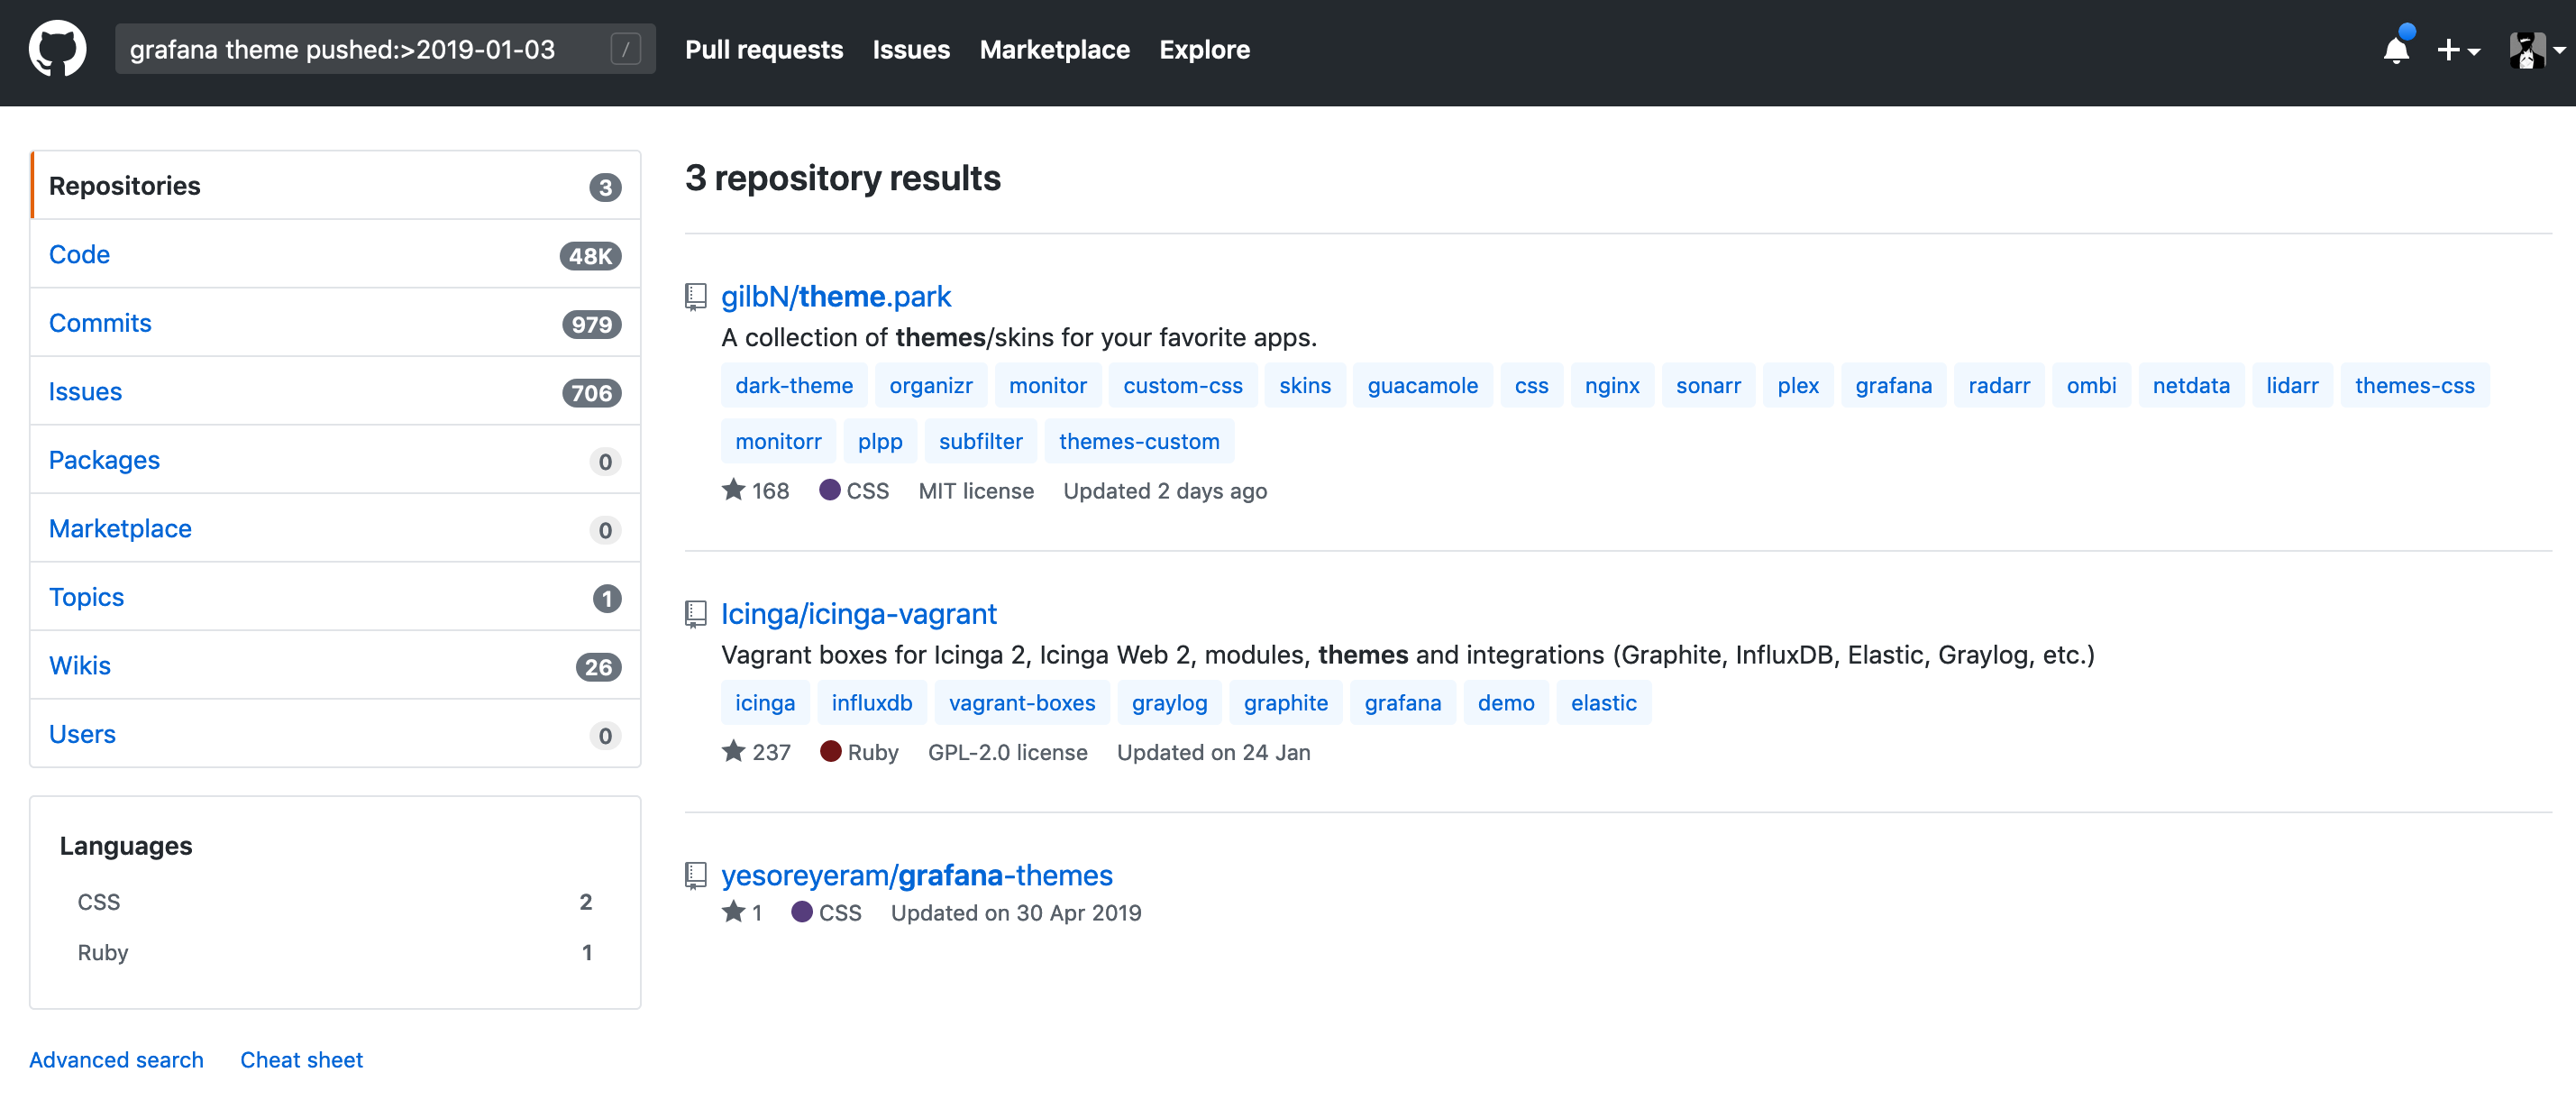Click the repo icon beside gilbN/theme.park
This screenshot has height=1109, width=2576.
pos(695,296)
